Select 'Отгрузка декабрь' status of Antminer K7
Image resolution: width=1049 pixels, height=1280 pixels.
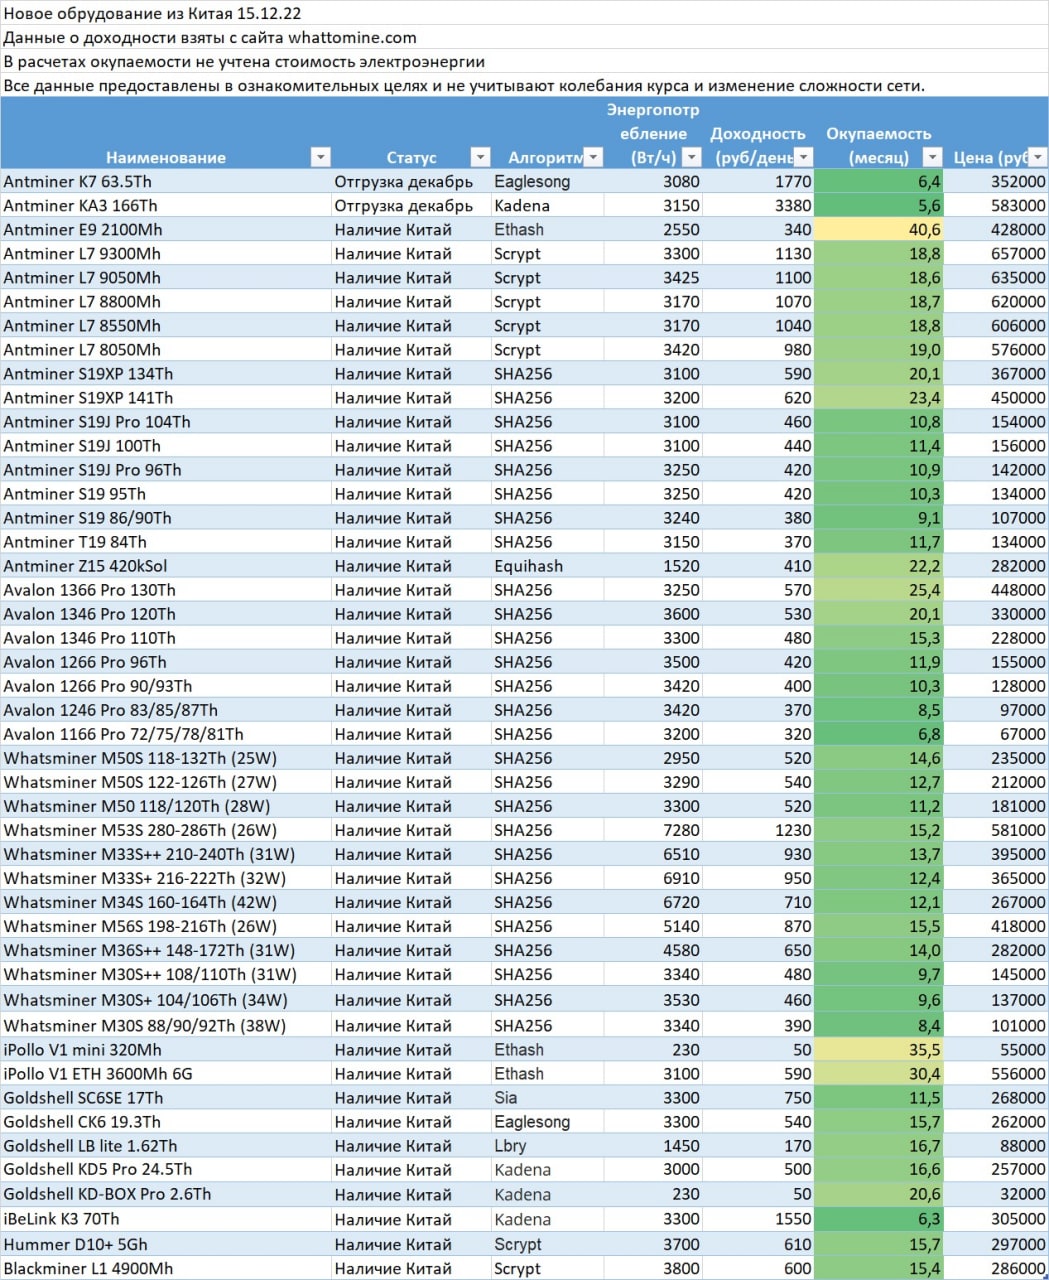pos(411,181)
